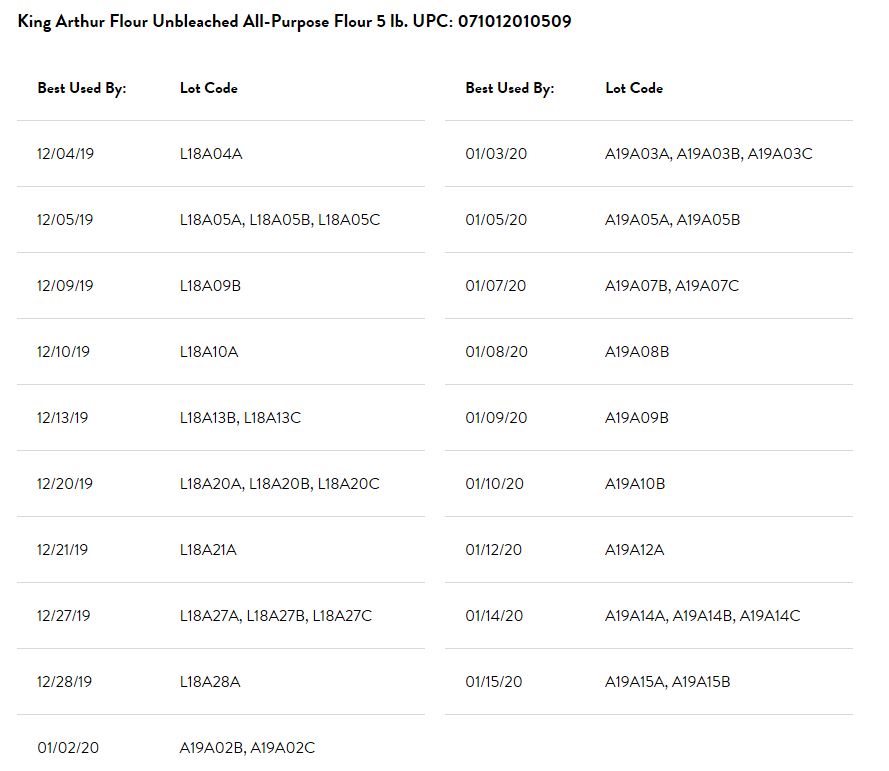The width and height of the screenshot is (889, 771).
Task: Select the 12/10/19 date cell
Action: tap(63, 352)
